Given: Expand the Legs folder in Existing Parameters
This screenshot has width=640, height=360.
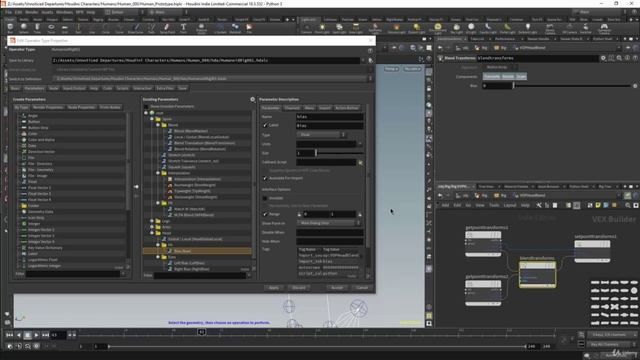Looking at the screenshot, I should point(152,221).
